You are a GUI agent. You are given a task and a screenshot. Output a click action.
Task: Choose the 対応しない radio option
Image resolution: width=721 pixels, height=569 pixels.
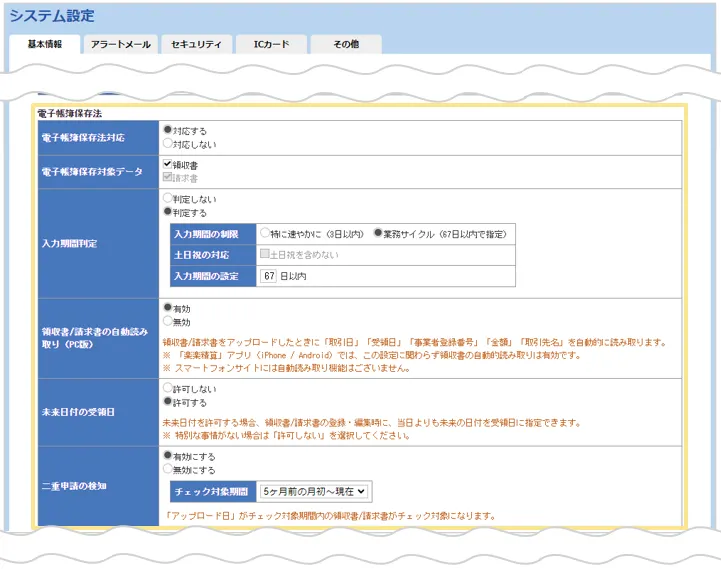point(168,143)
